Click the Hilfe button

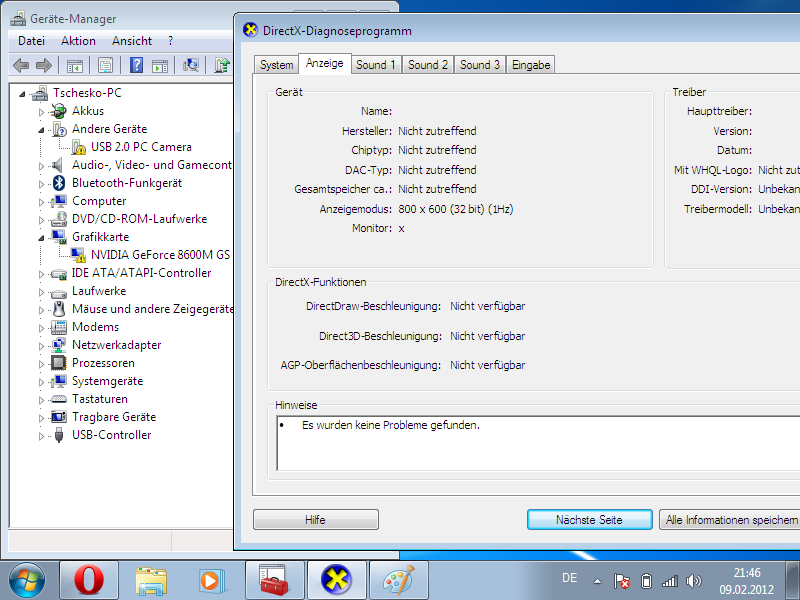(316, 519)
